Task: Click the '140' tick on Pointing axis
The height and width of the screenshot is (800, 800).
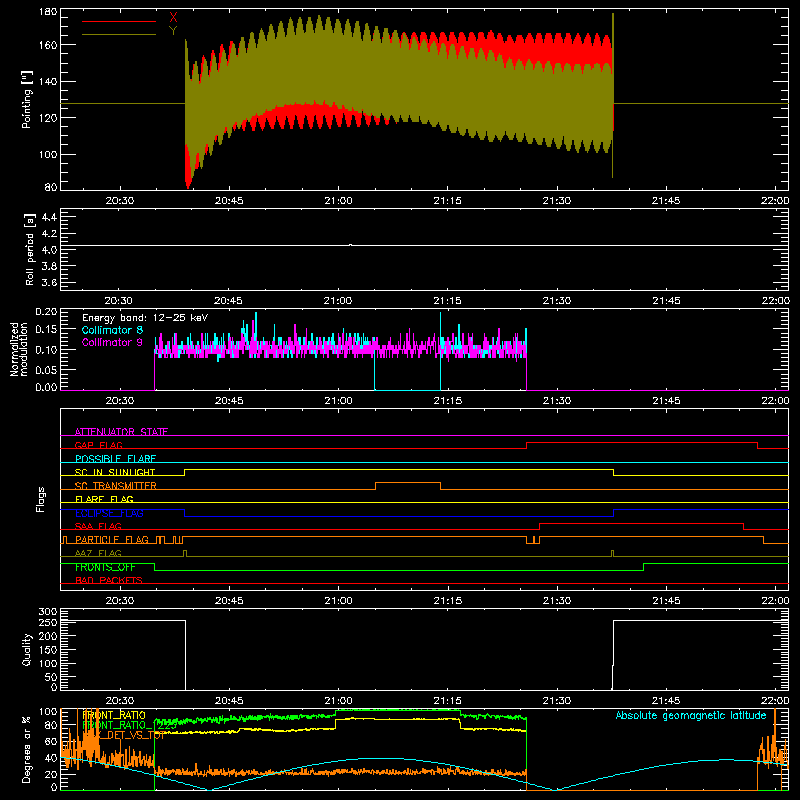Action: (x=48, y=81)
